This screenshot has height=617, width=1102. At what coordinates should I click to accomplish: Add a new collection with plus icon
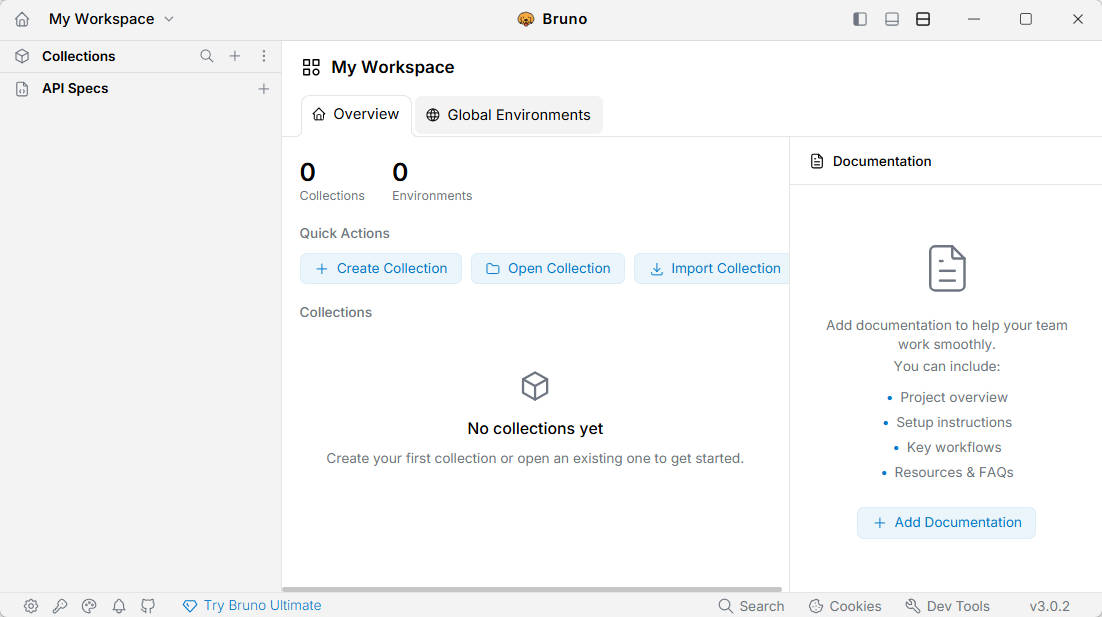click(235, 56)
